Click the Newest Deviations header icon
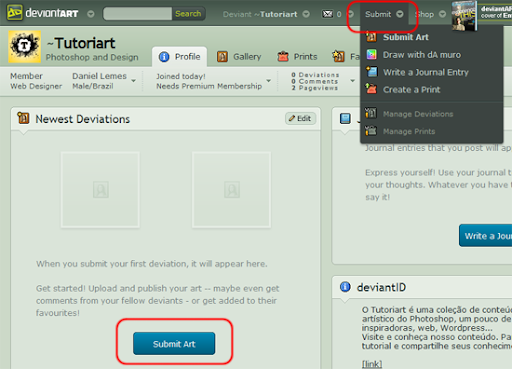Screen dimensions: 512x369 click(x=23, y=118)
